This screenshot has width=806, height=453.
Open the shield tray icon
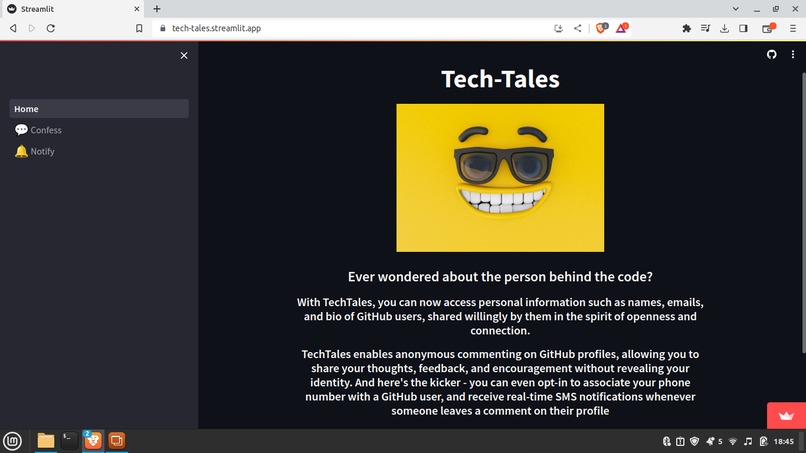pos(694,441)
